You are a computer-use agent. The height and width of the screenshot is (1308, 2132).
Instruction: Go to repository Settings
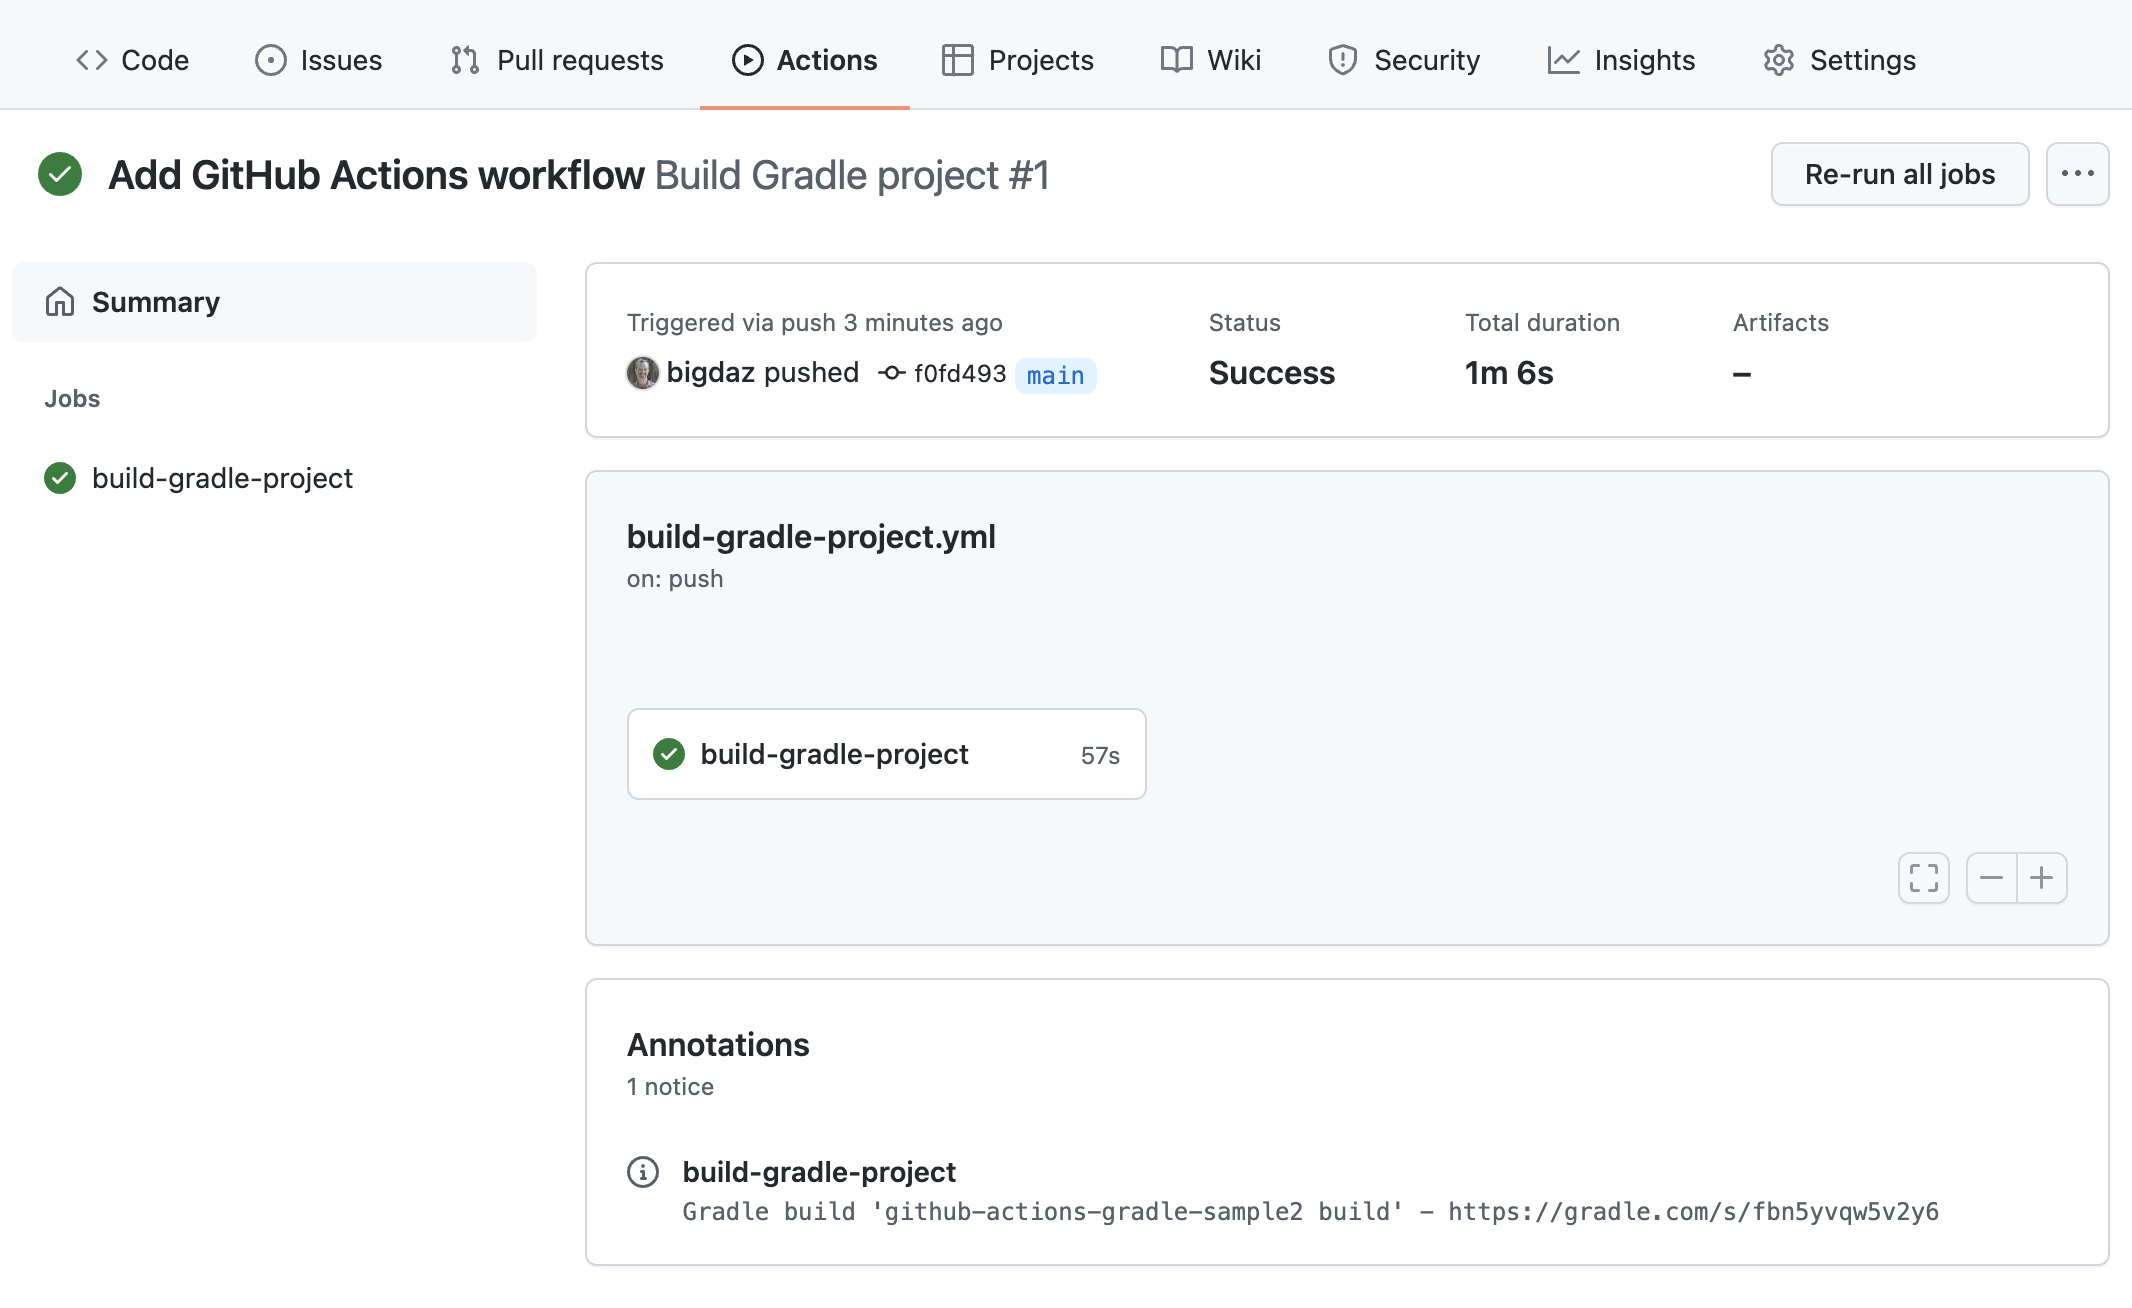click(1838, 60)
